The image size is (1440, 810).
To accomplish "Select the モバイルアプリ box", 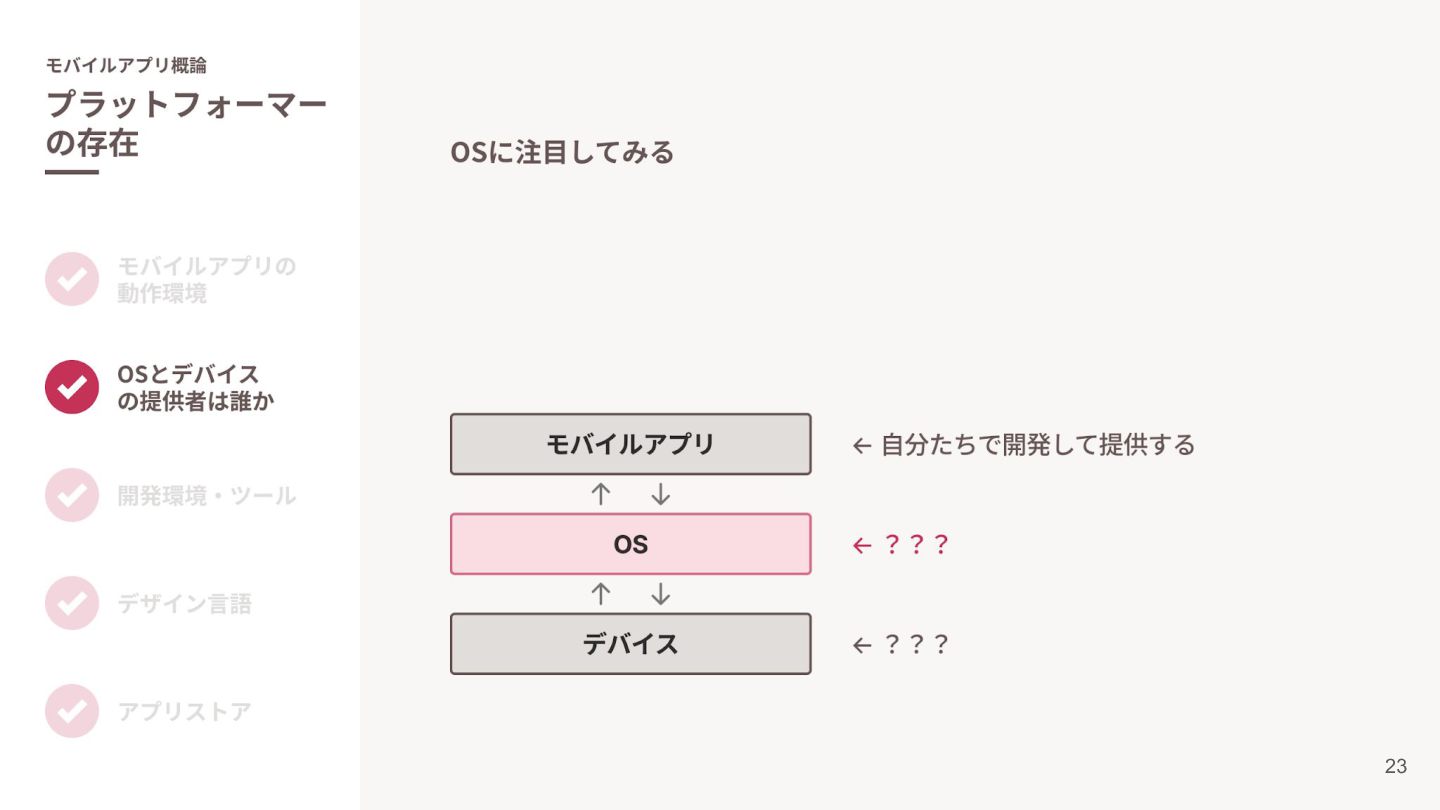I will click(x=631, y=444).
